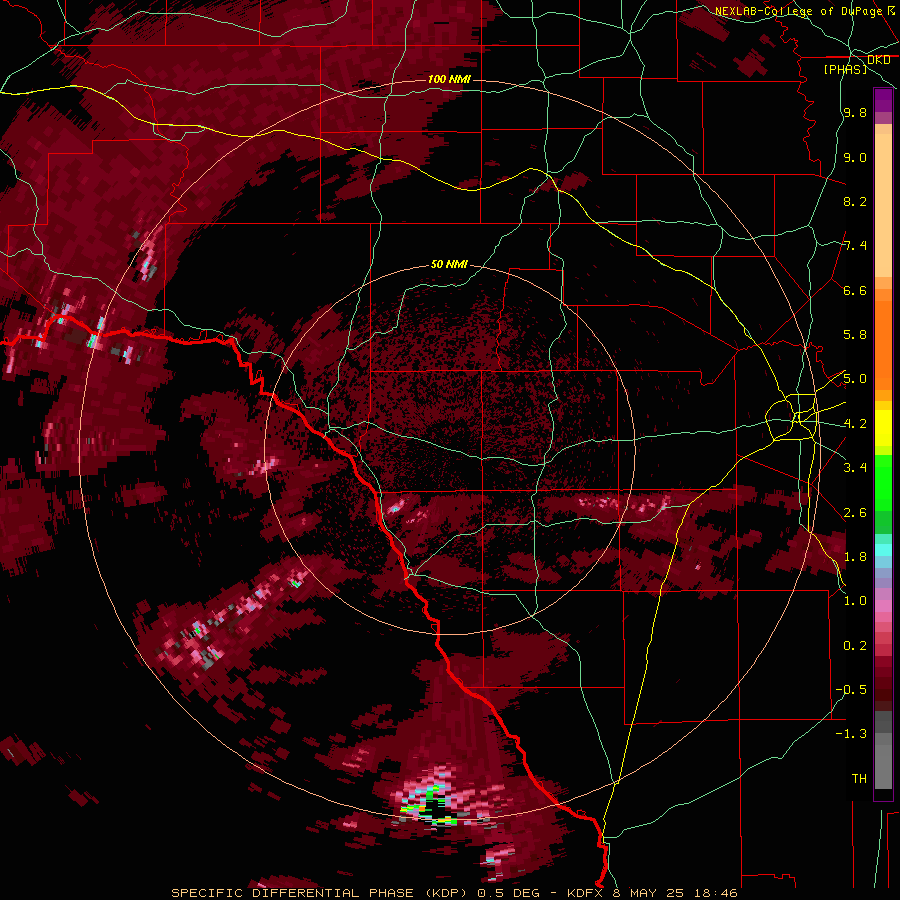Click the 9.8 value on color scale
The height and width of the screenshot is (900, 900).
point(855,113)
